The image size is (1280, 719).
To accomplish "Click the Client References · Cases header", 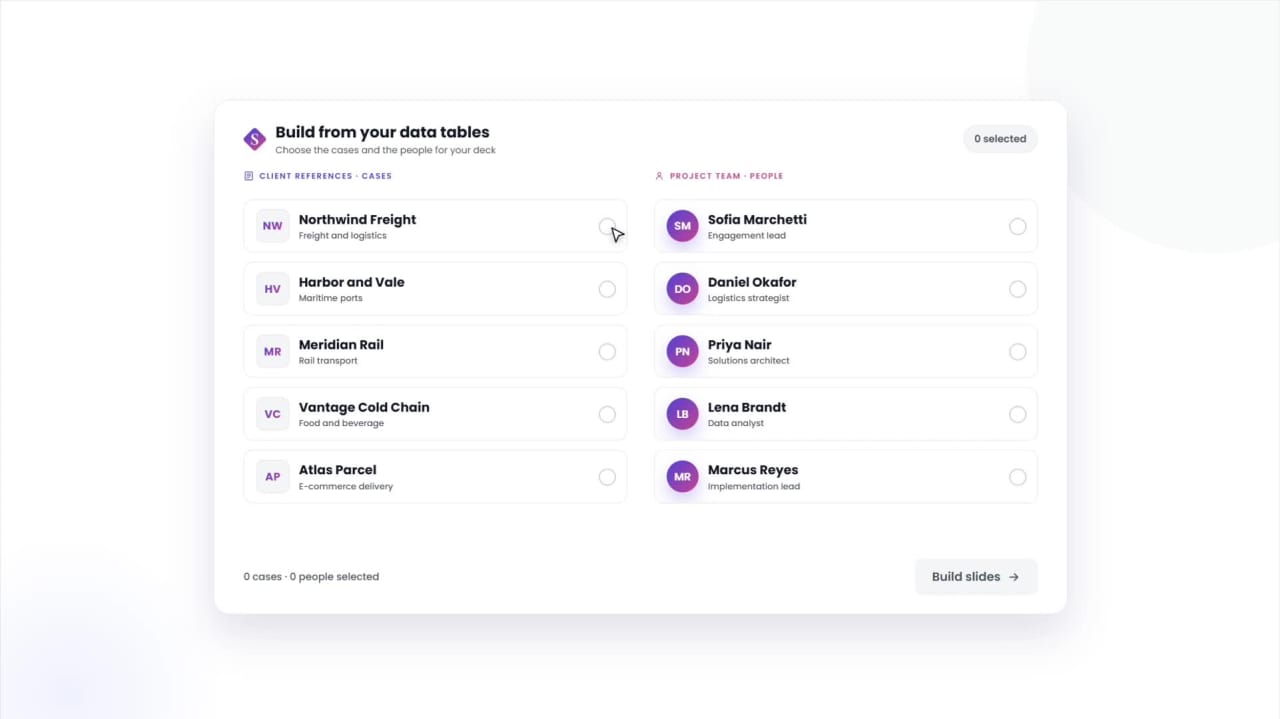I will [325, 176].
